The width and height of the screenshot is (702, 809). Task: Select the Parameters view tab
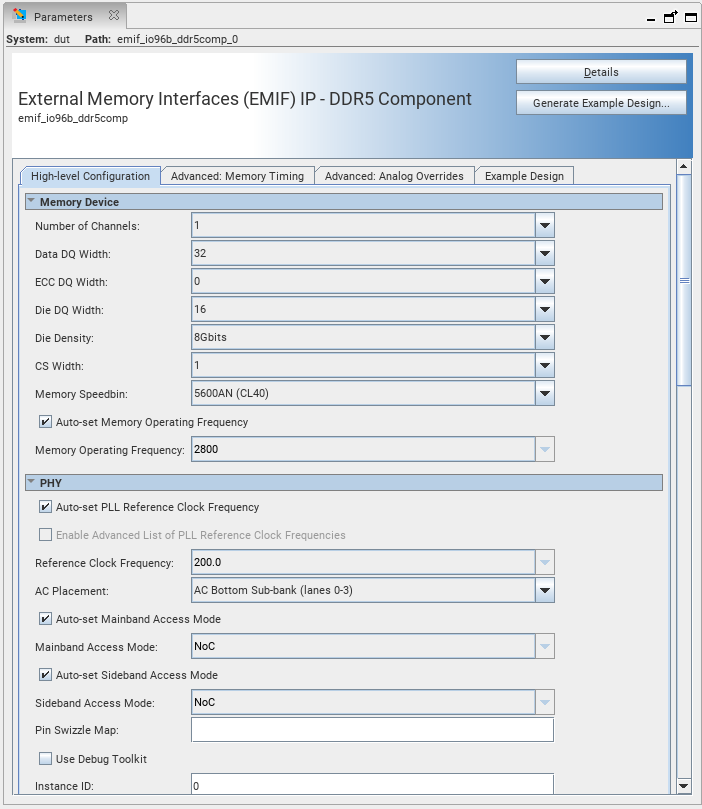pyautogui.click(x=66, y=17)
